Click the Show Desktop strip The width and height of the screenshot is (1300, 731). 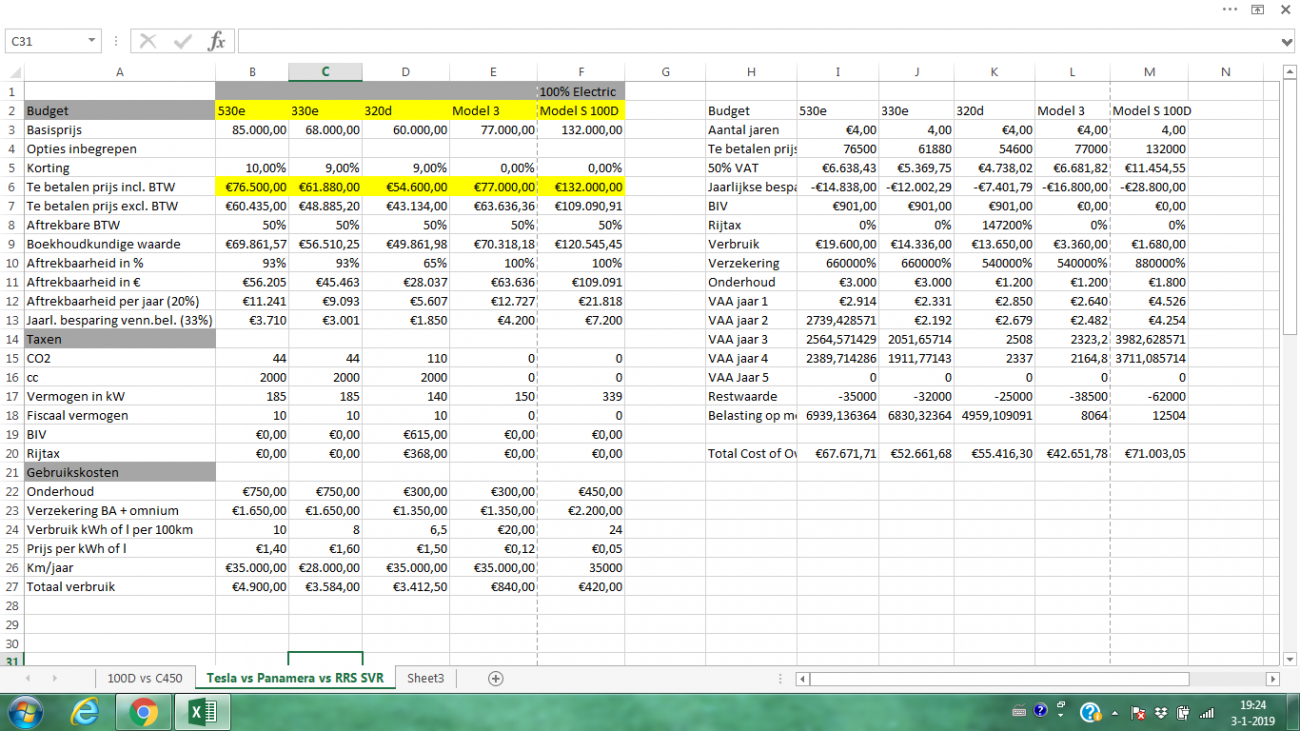coord(1293,713)
